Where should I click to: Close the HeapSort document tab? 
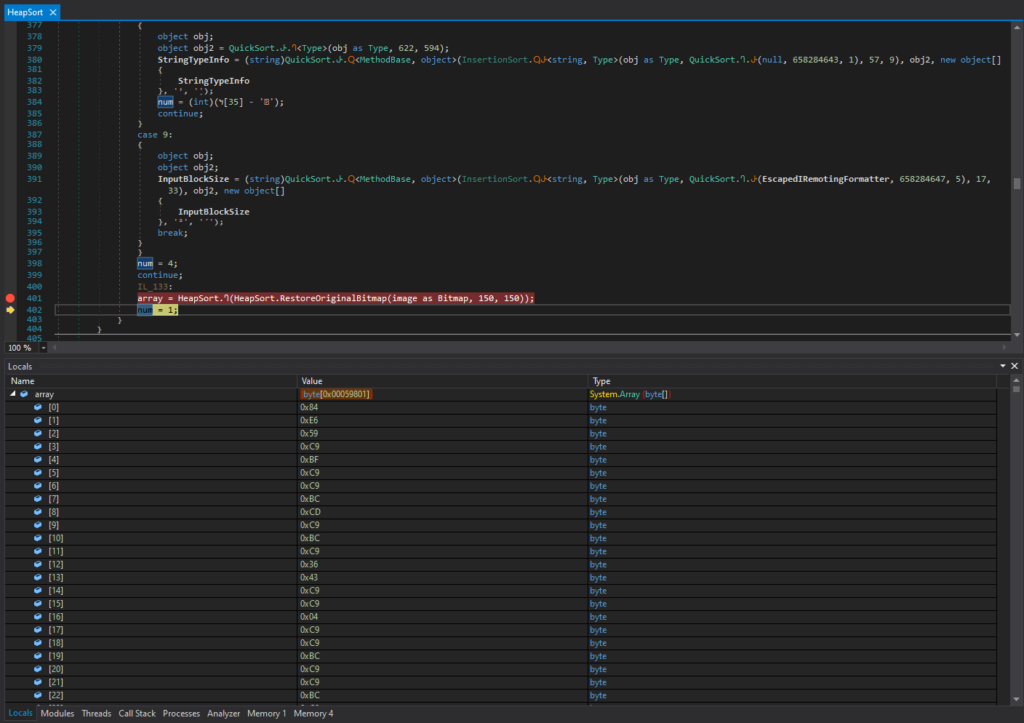[52, 12]
